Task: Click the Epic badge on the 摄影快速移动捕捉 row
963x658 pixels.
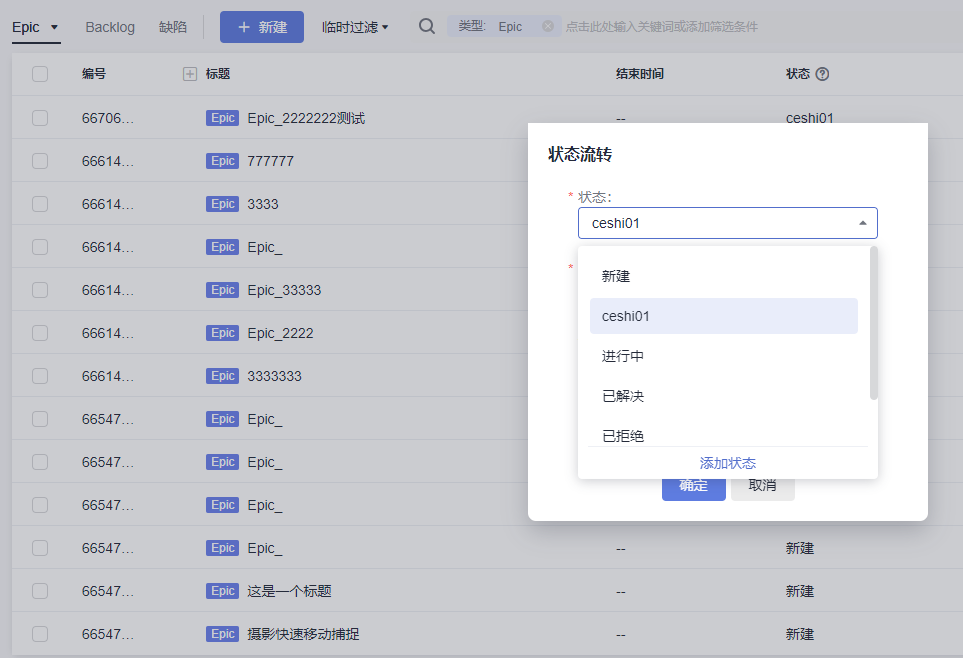Action: tap(222, 634)
